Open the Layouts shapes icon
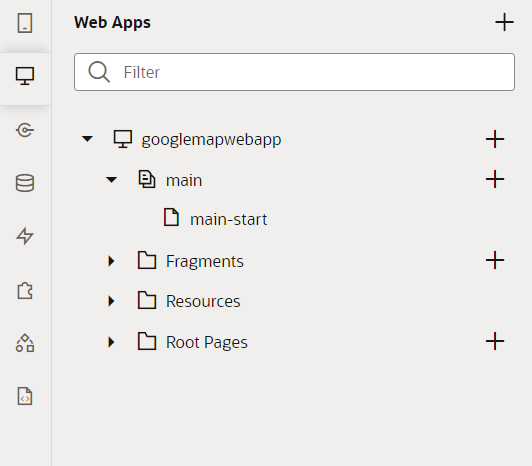The width and height of the screenshot is (532, 466). [x=25, y=343]
